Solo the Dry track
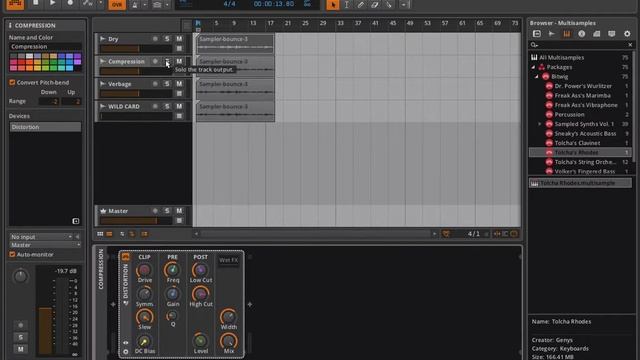This screenshot has height=360, width=640. tap(167, 38)
